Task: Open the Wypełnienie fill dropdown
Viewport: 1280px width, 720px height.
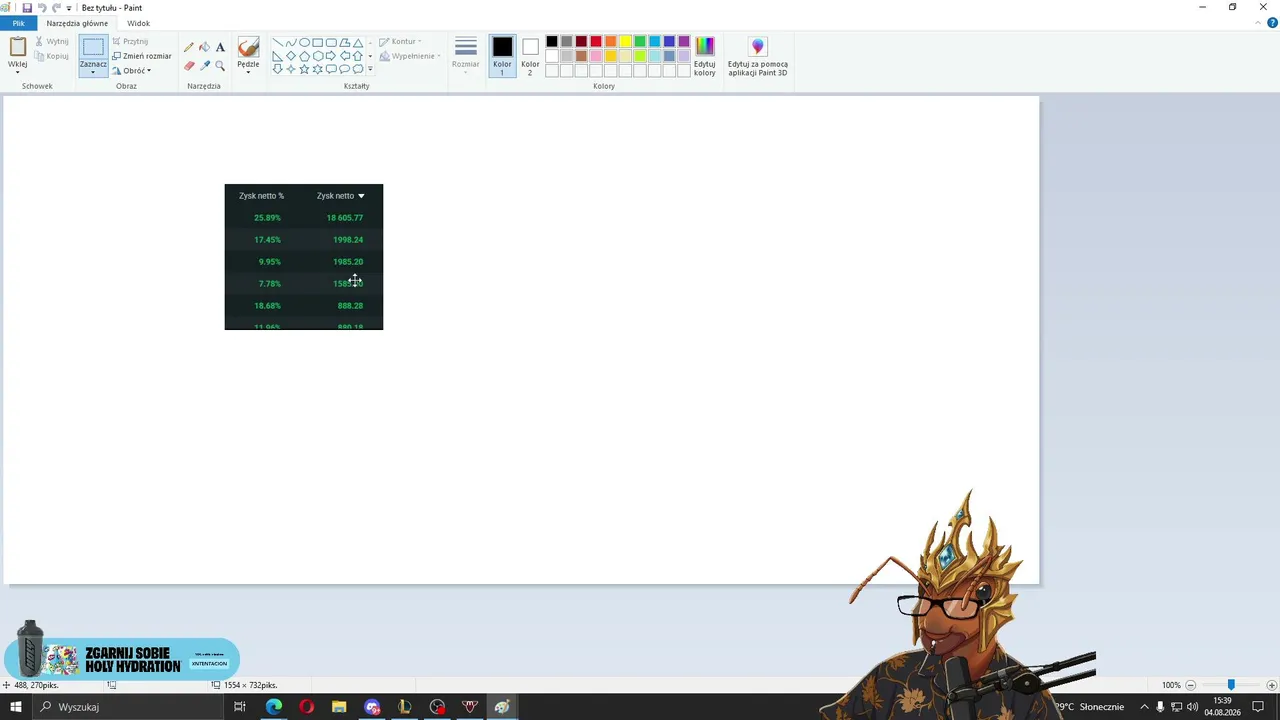Action: tap(410, 56)
